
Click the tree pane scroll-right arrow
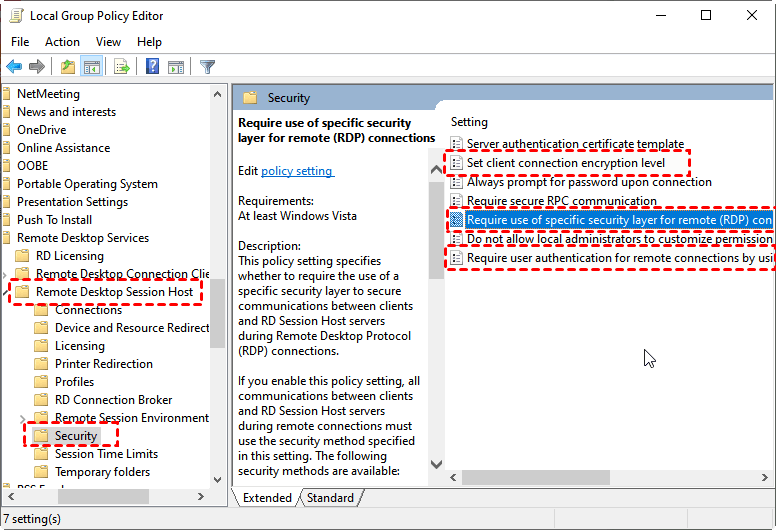click(x=200, y=496)
